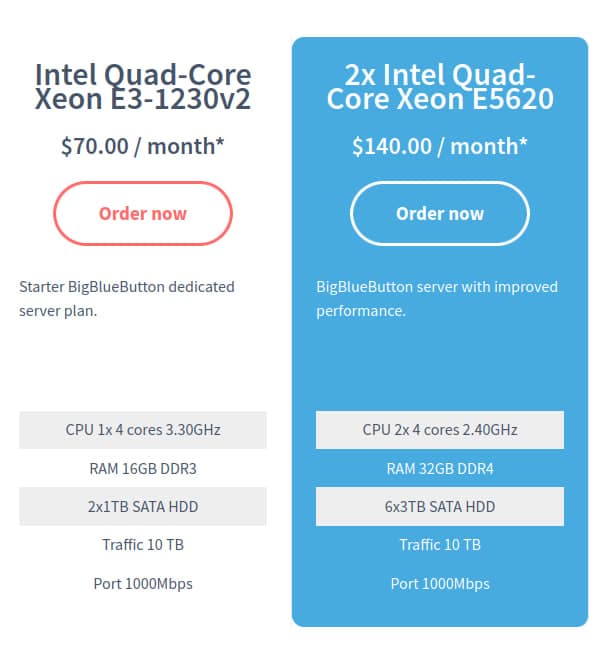Click the Starter BigBlueButton dedicated server description
This screenshot has height=648, width=611.
(127, 298)
